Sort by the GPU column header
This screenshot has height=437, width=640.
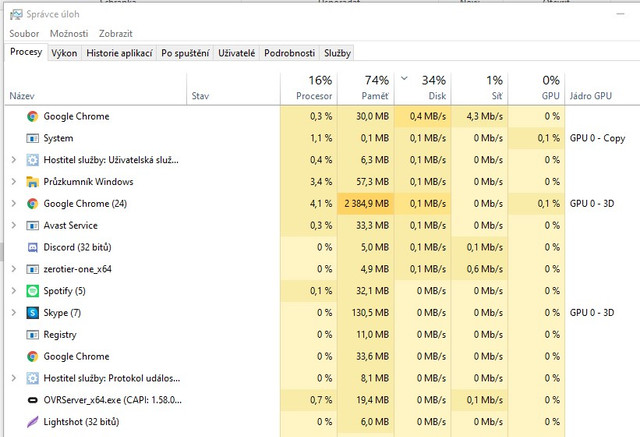pyautogui.click(x=536, y=89)
